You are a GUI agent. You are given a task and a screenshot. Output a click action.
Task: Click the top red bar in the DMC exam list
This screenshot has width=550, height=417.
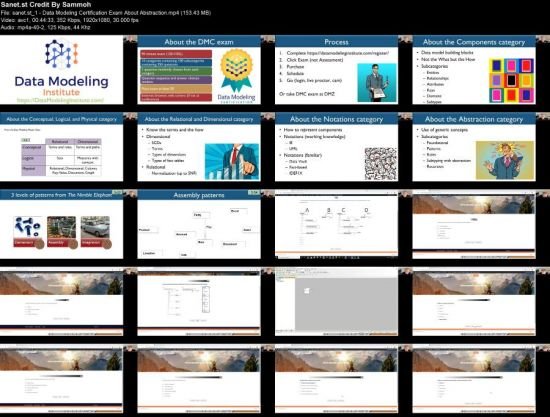(176, 54)
